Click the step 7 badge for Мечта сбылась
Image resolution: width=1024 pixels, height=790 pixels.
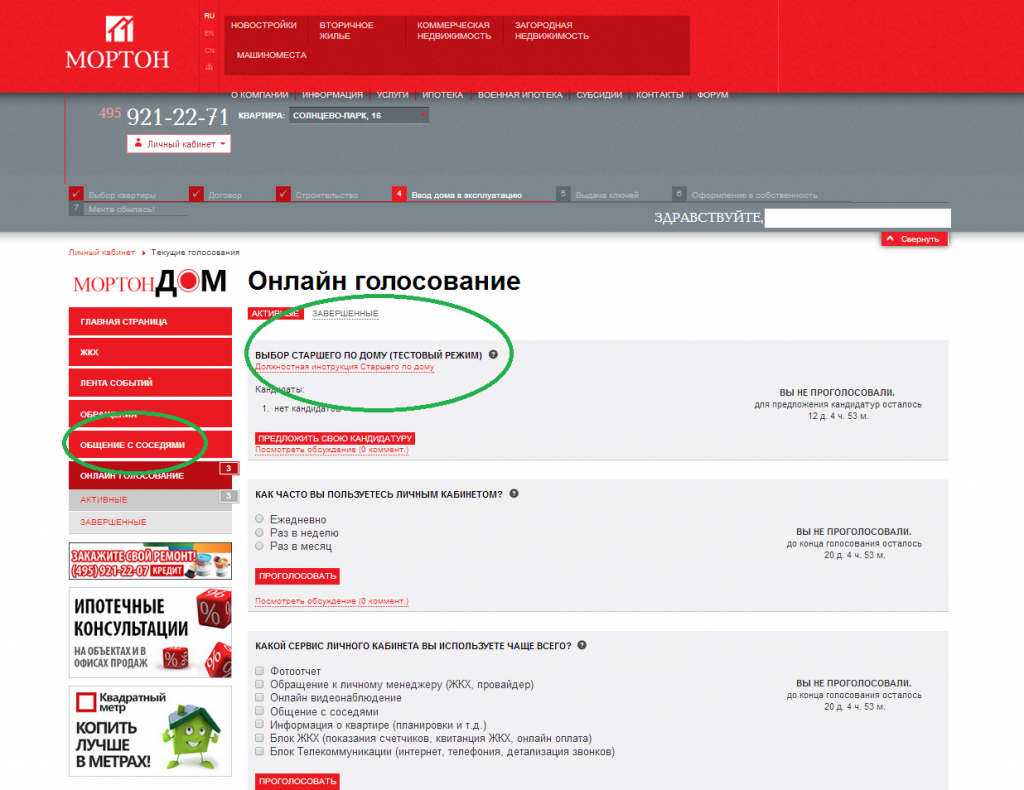coord(76,208)
